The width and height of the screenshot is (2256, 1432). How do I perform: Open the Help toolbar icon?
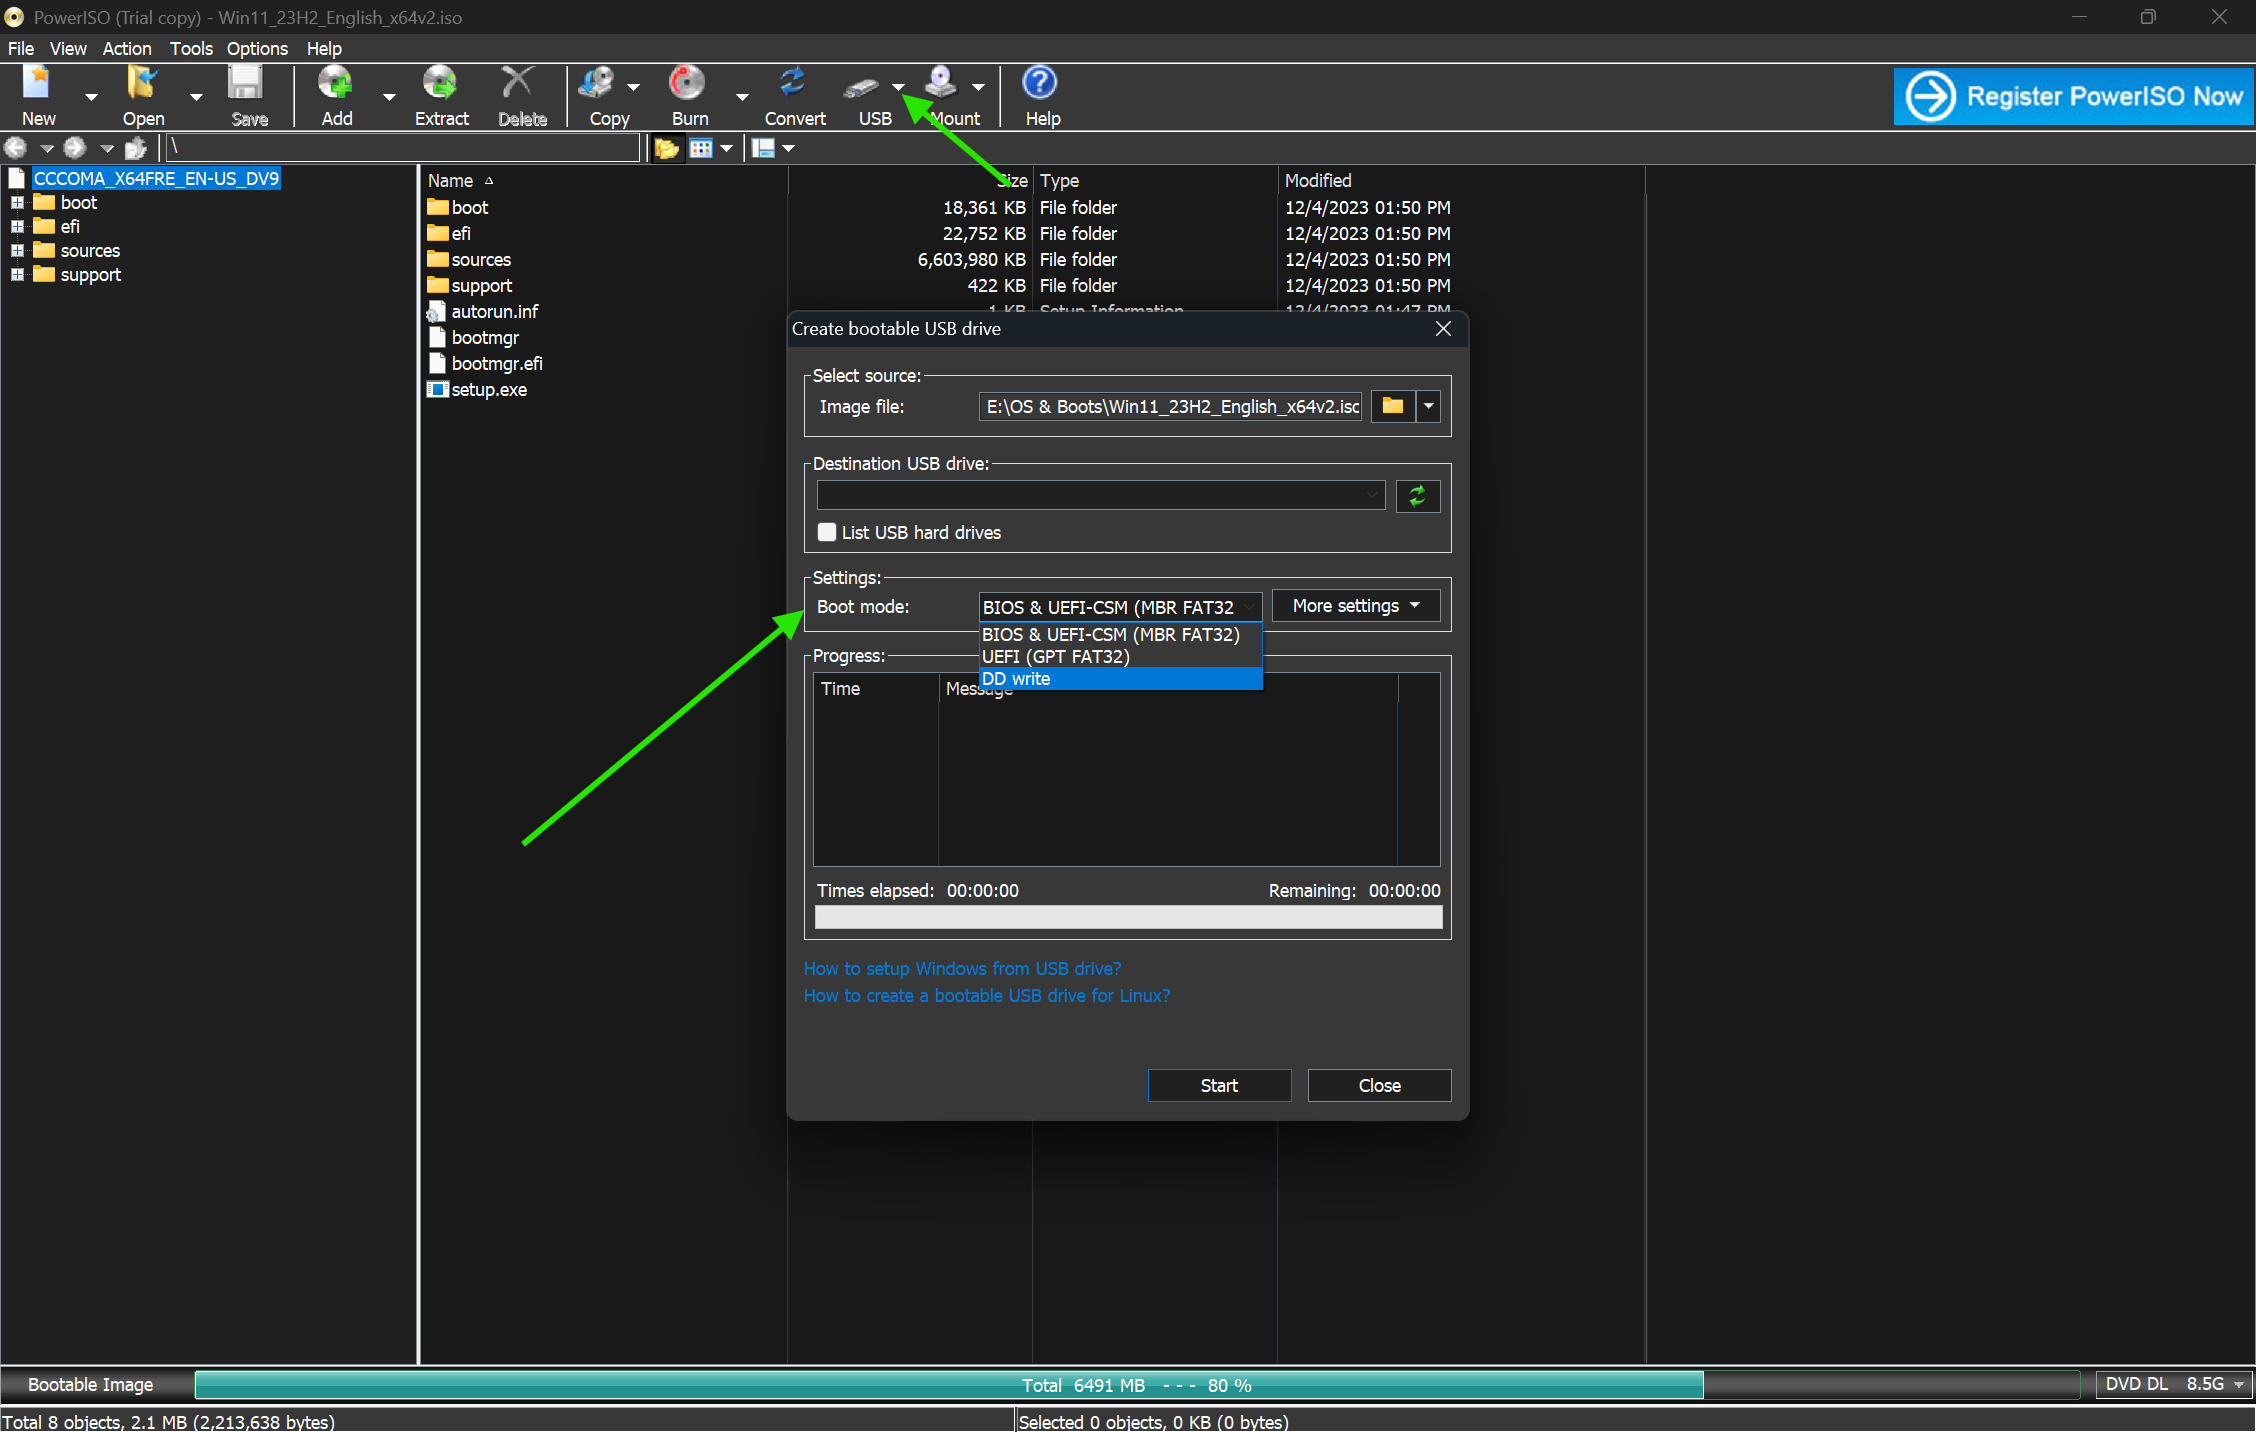click(1040, 85)
